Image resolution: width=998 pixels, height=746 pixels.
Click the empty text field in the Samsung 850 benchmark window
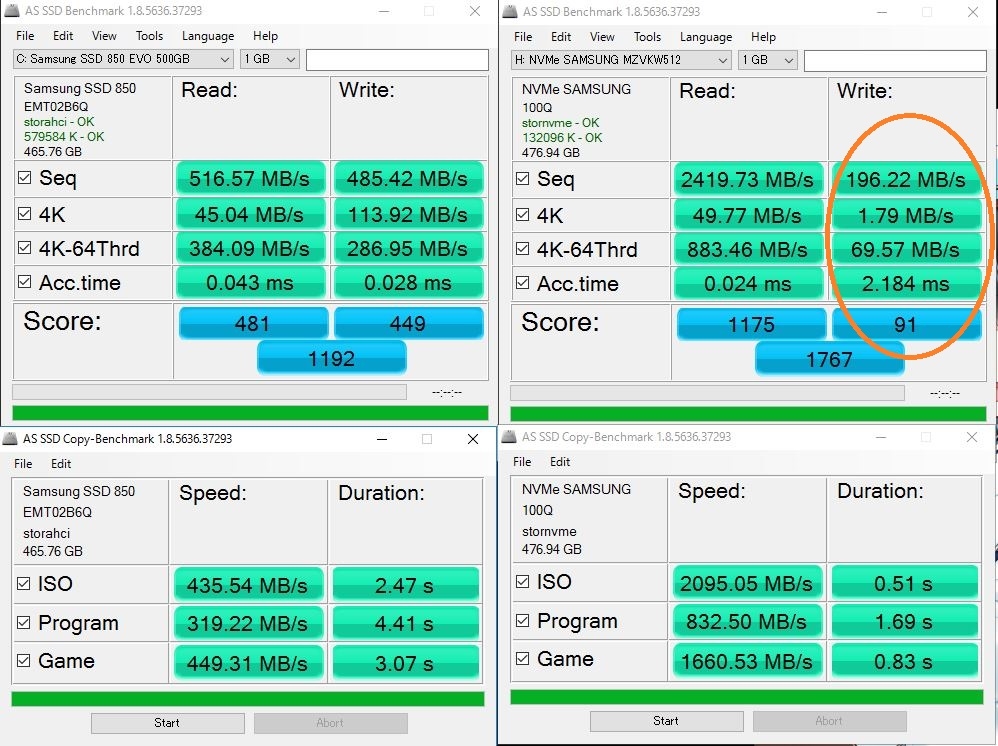point(397,60)
